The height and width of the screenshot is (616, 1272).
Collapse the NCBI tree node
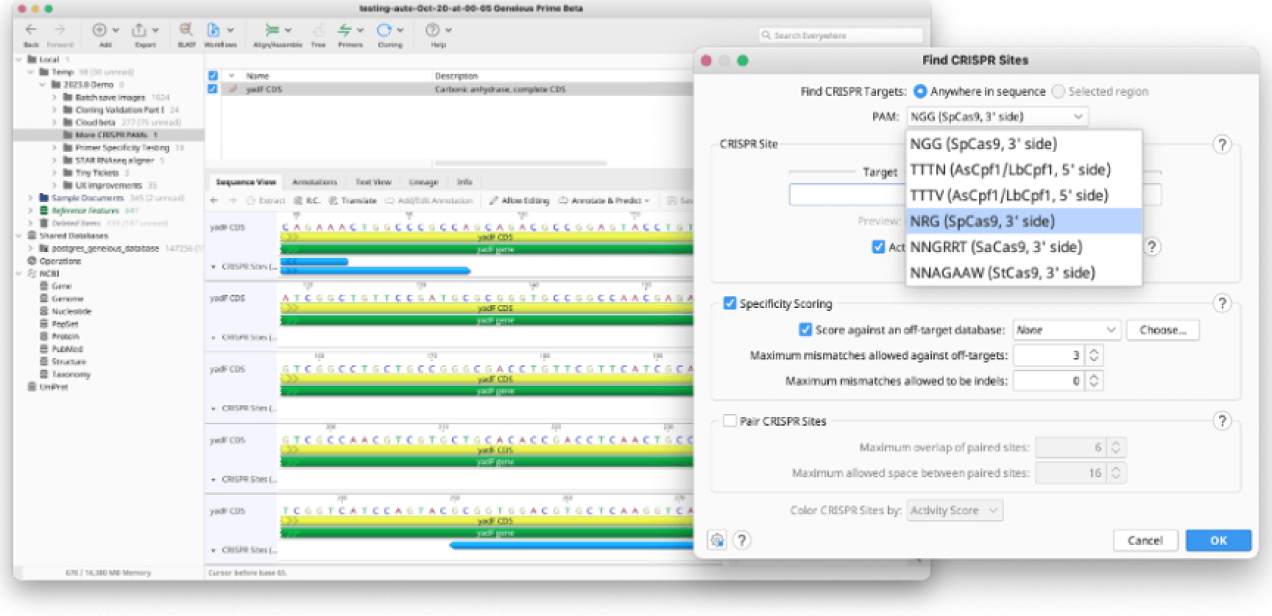pyautogui.click(x=19, y=273)
